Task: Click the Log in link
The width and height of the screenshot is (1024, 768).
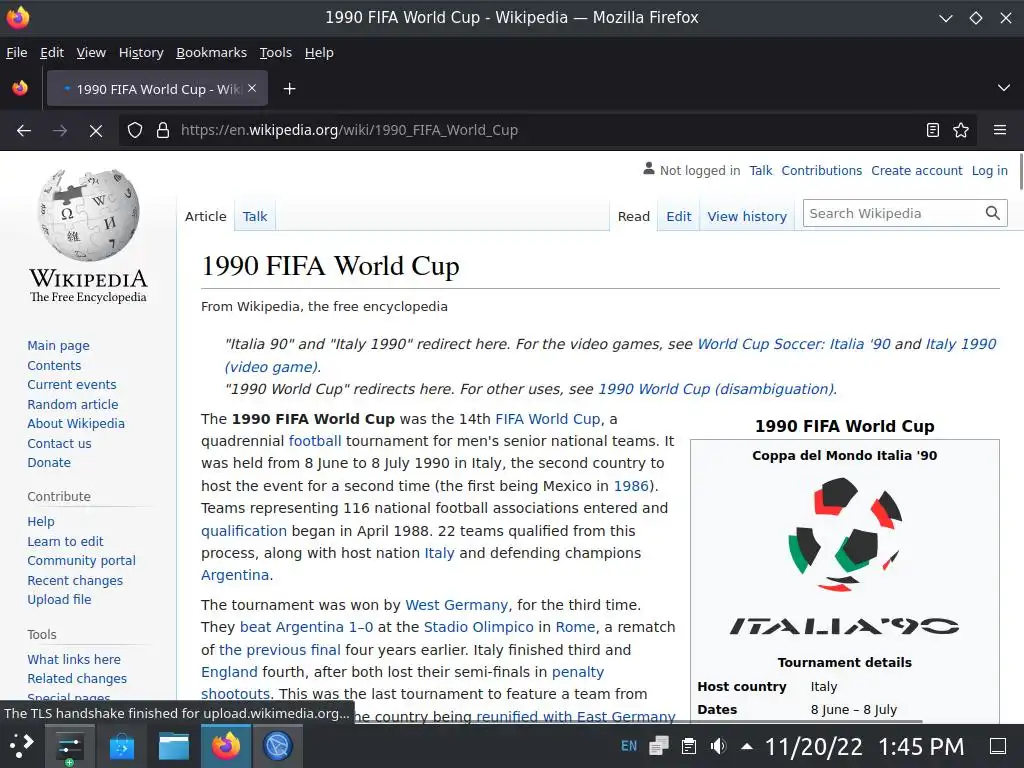Action: tap(989, 170)
